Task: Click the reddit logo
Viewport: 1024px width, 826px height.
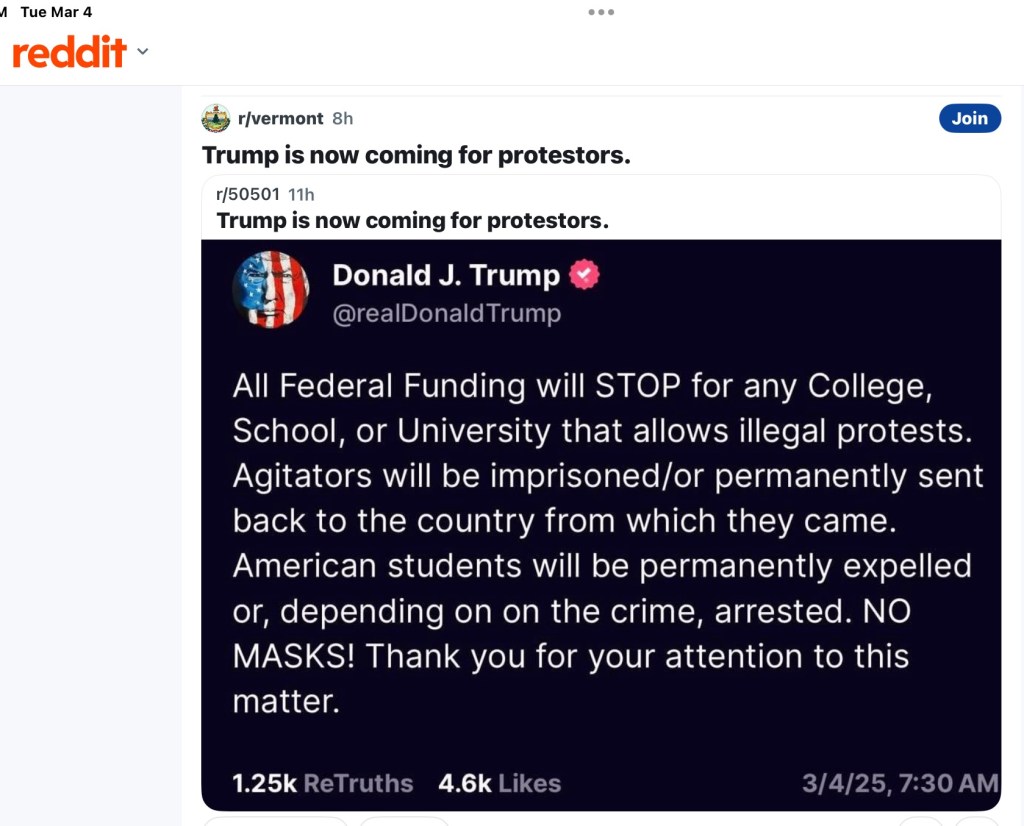Action: 69,52
